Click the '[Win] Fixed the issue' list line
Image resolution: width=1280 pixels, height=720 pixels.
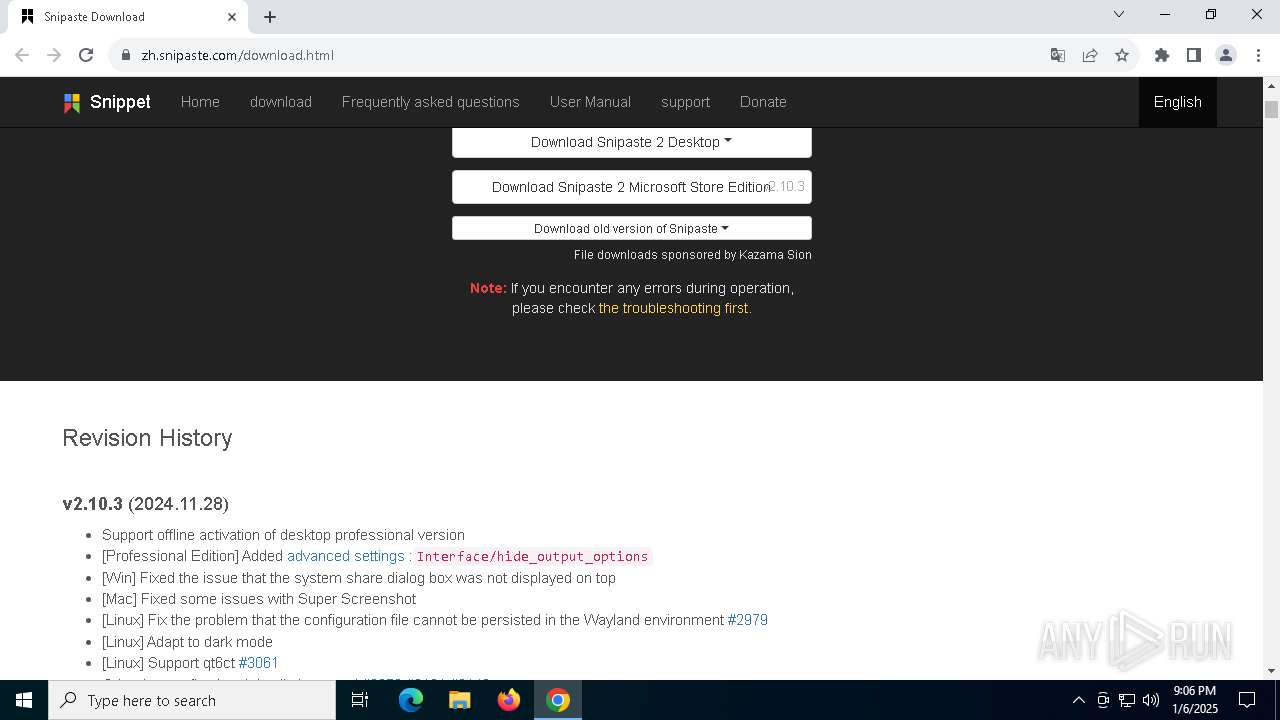[359, 578]
